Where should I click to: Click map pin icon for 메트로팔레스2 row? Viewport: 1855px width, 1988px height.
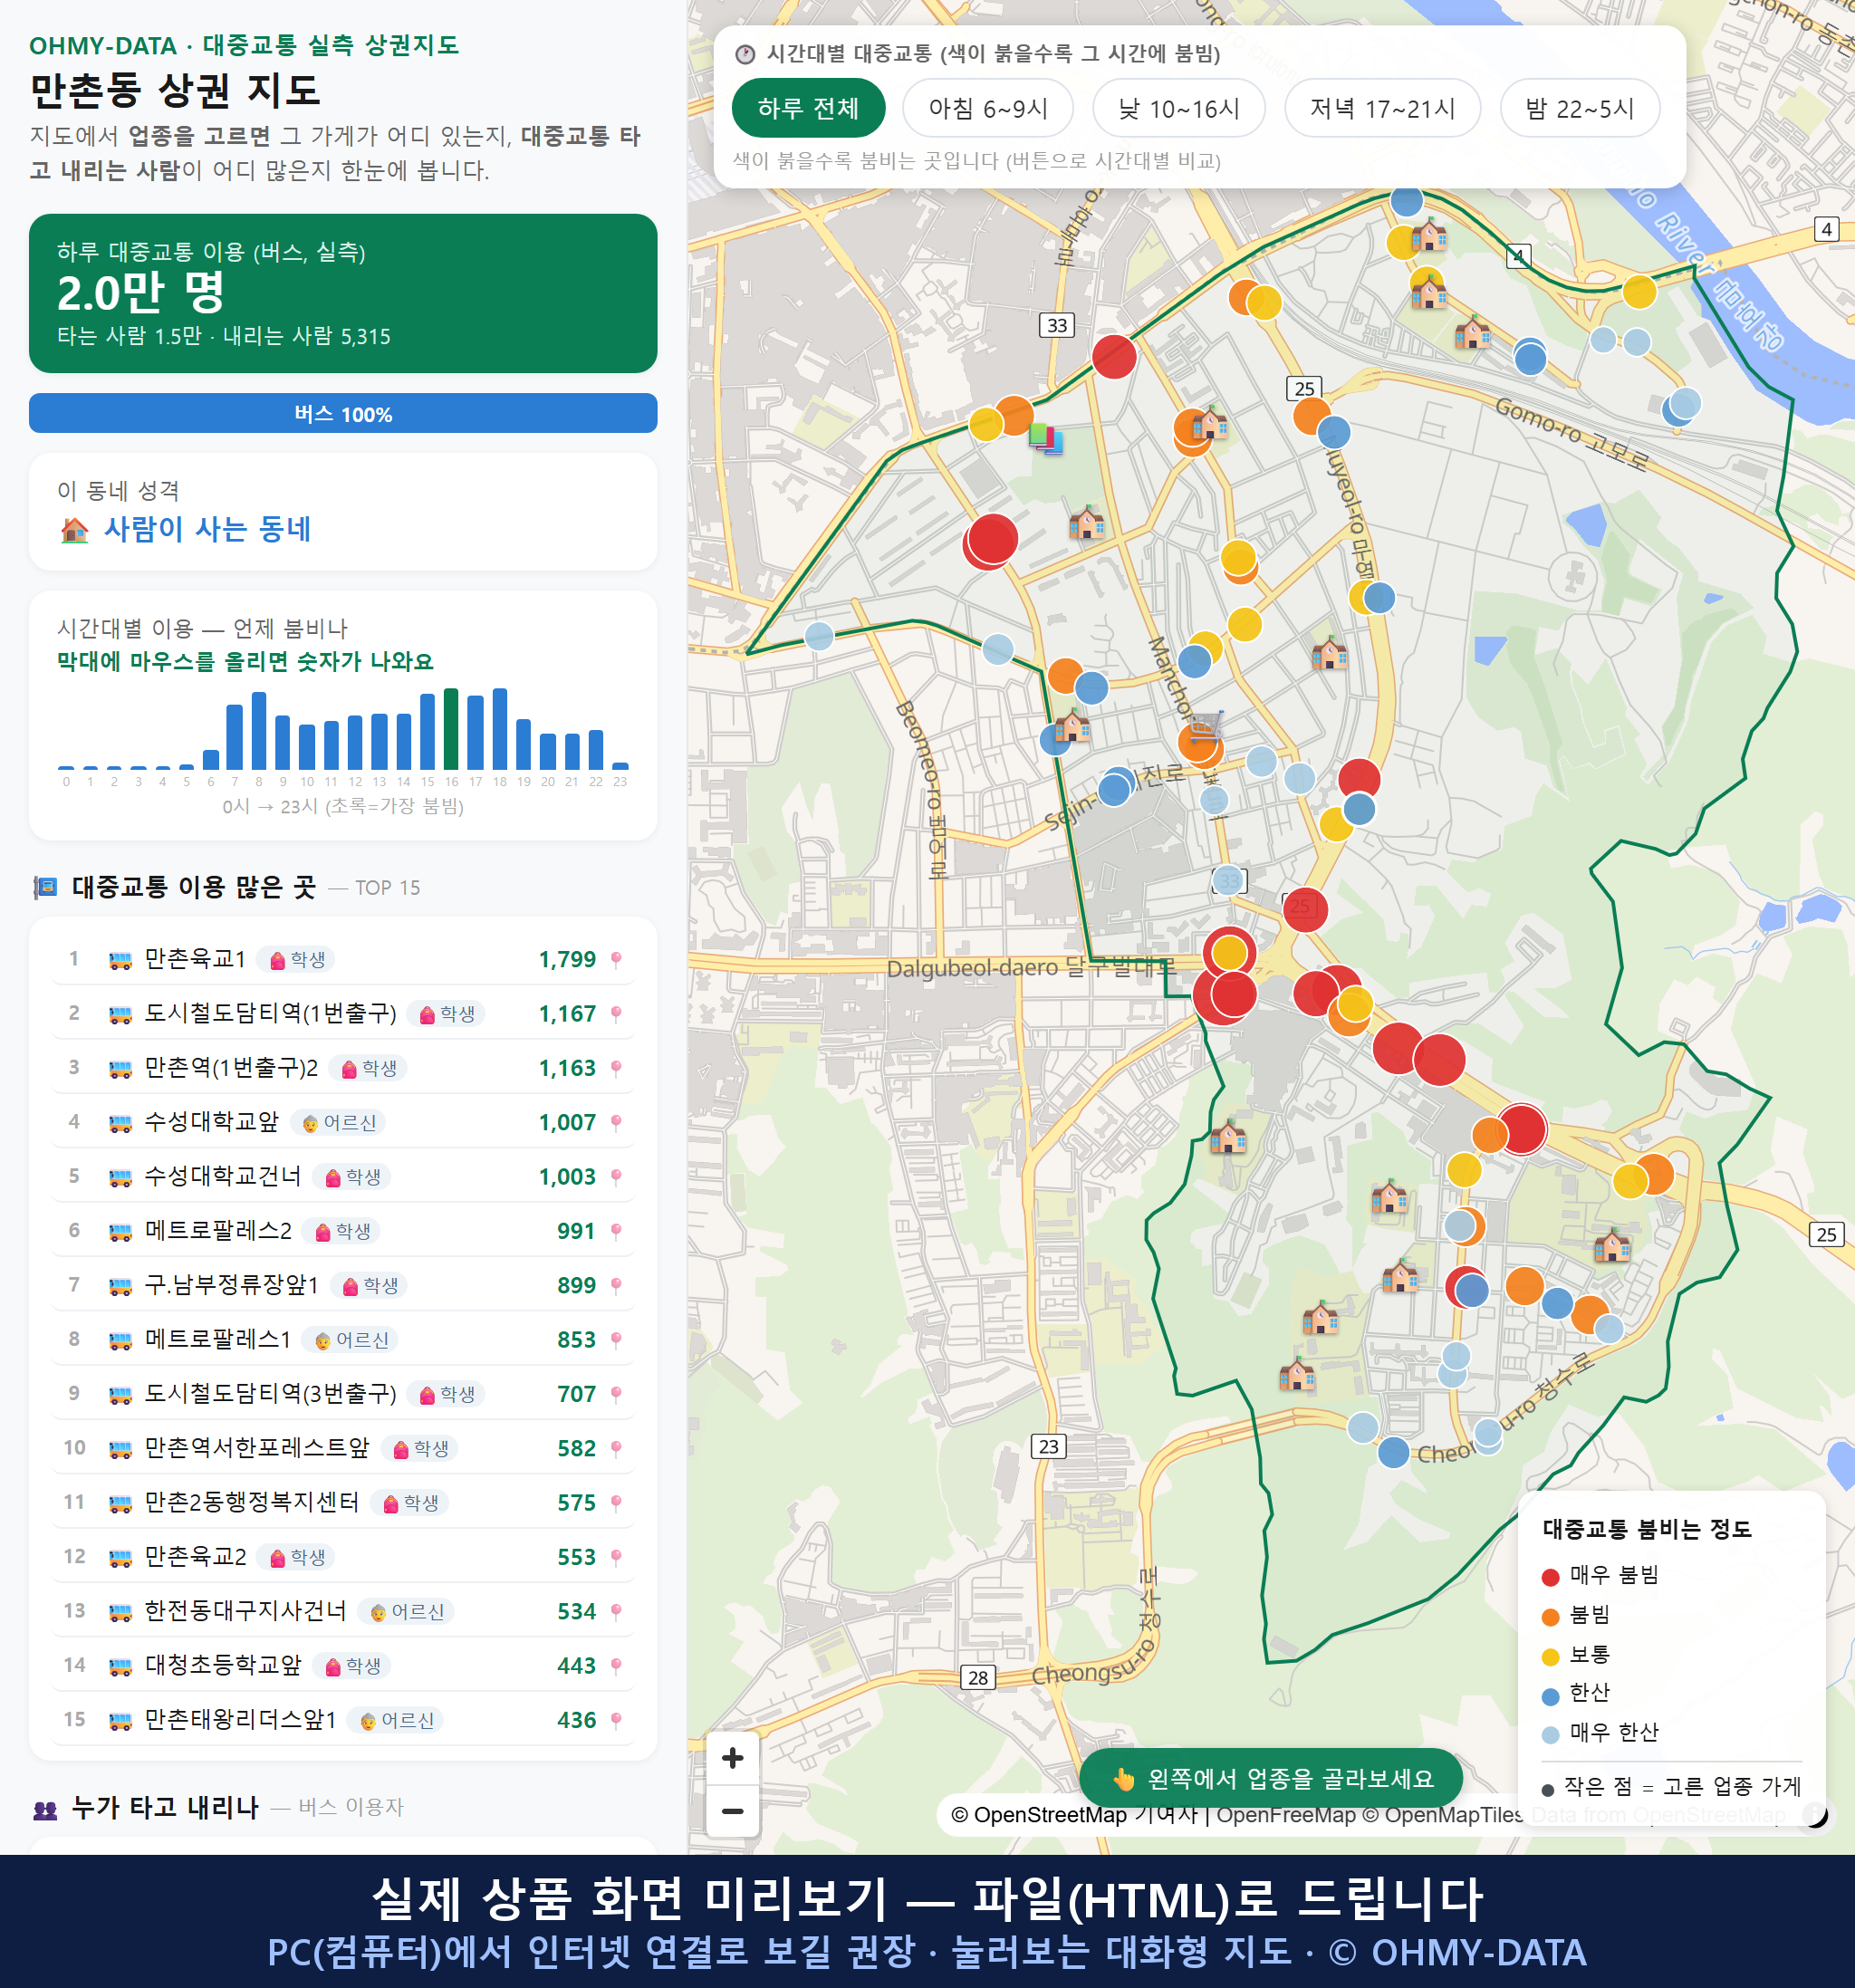coord(616,1231)
